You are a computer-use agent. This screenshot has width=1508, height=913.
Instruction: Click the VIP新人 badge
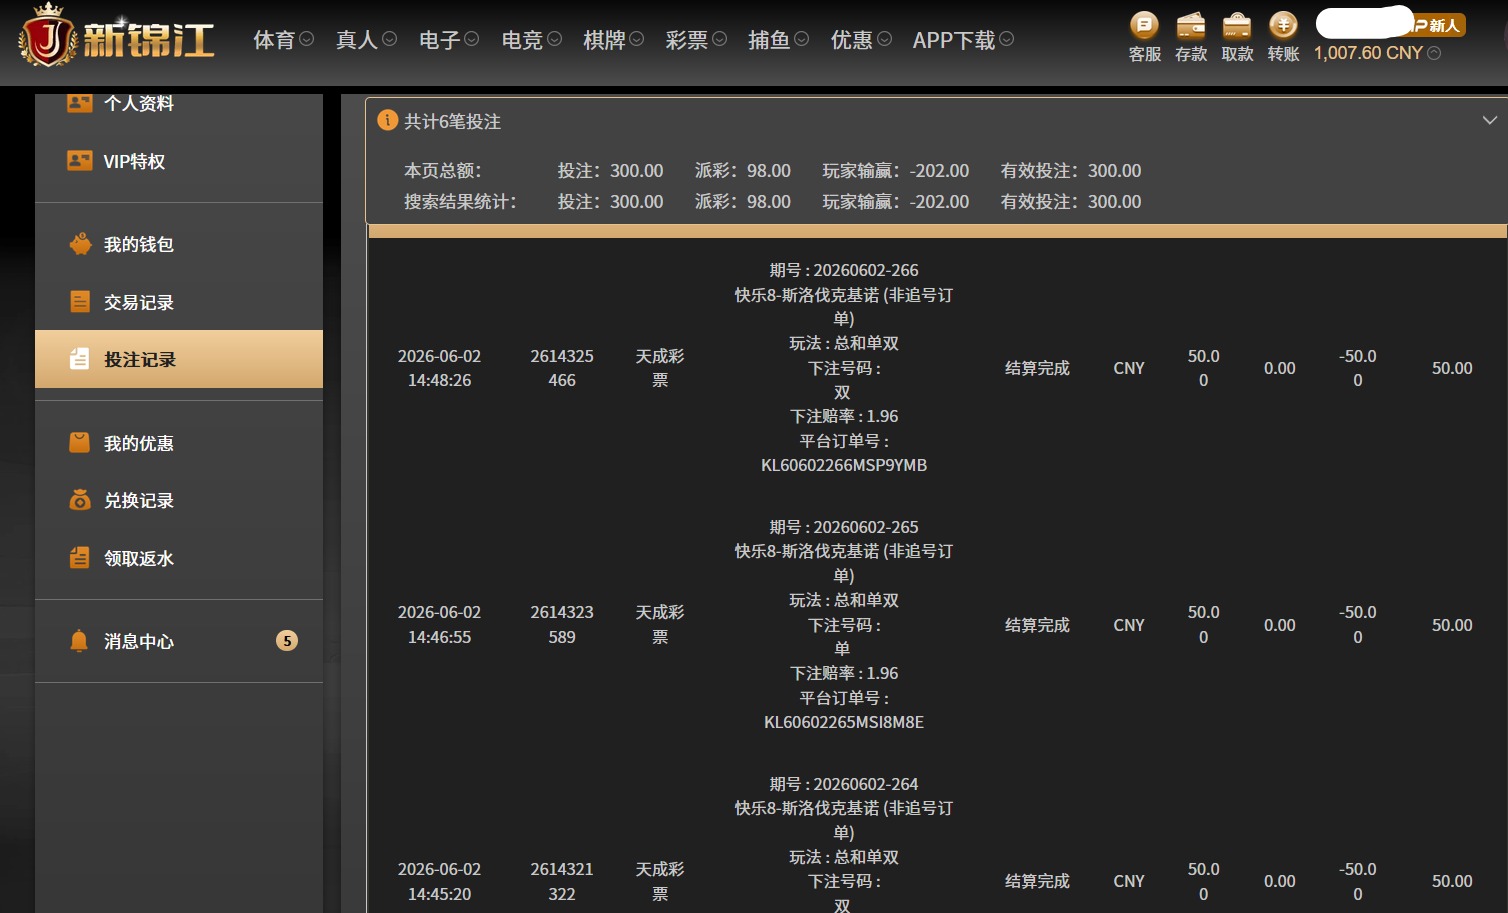point(1437,25)
